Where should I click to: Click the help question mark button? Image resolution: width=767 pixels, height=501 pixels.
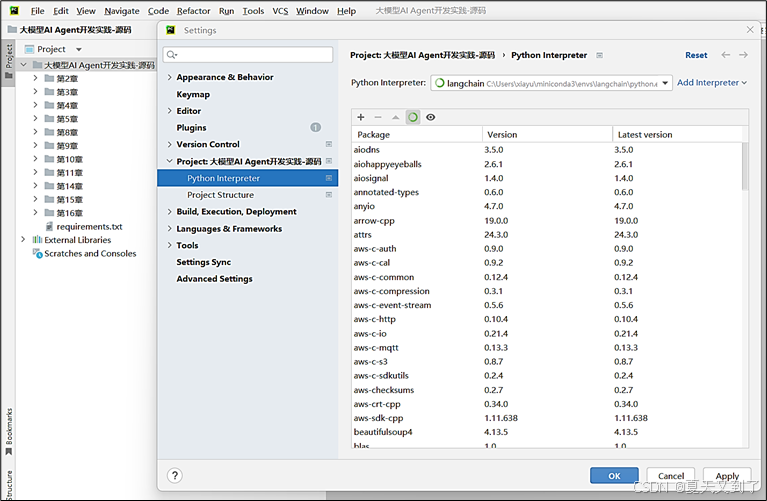click(x=175, y=476)
